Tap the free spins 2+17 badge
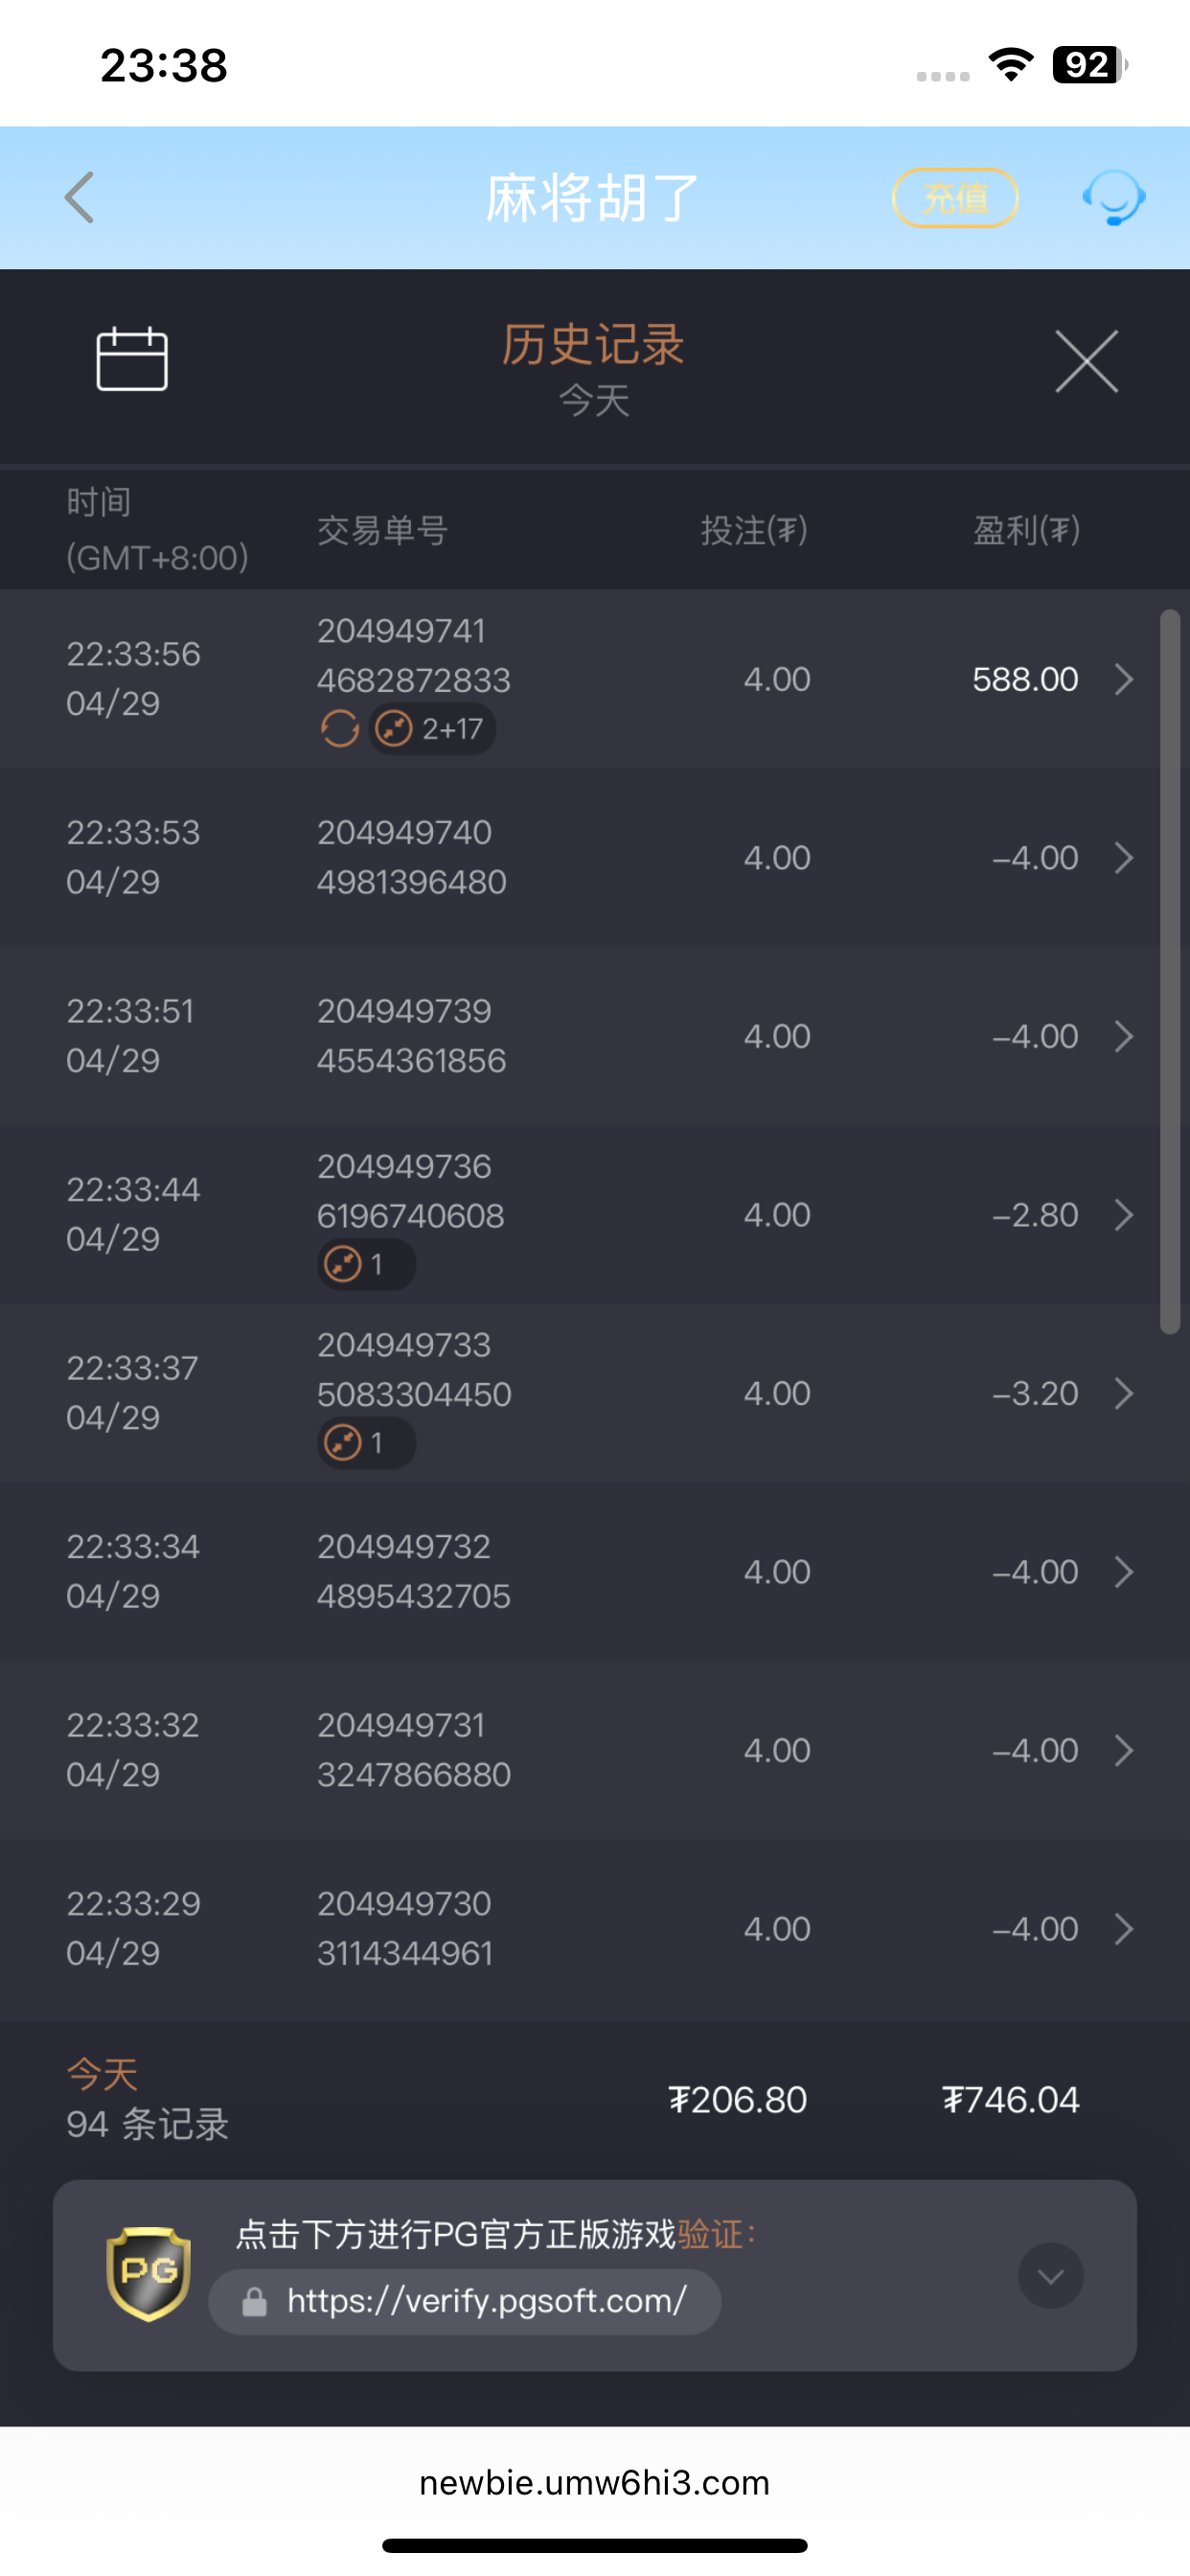Screen dimensions: 1190x2576 [x=432, y=729]
